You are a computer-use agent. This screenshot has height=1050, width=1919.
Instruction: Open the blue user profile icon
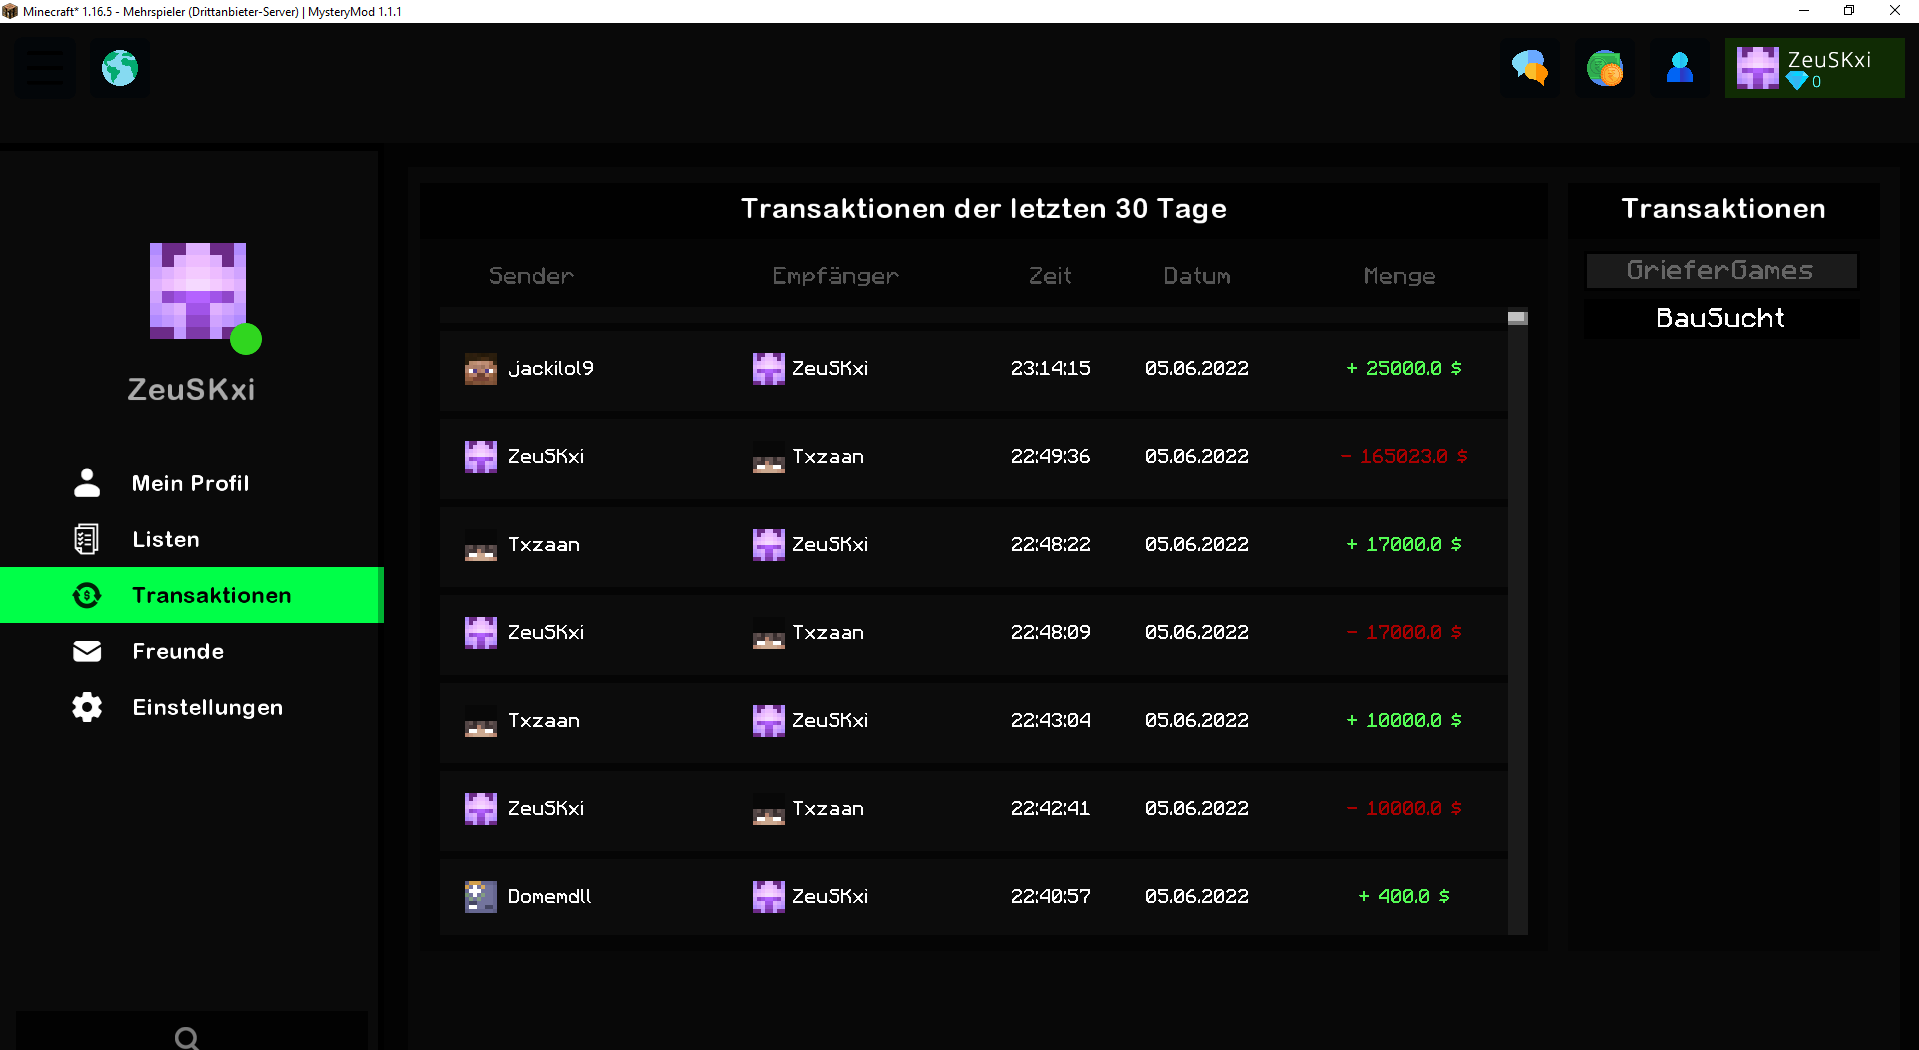coord(1680,68)
